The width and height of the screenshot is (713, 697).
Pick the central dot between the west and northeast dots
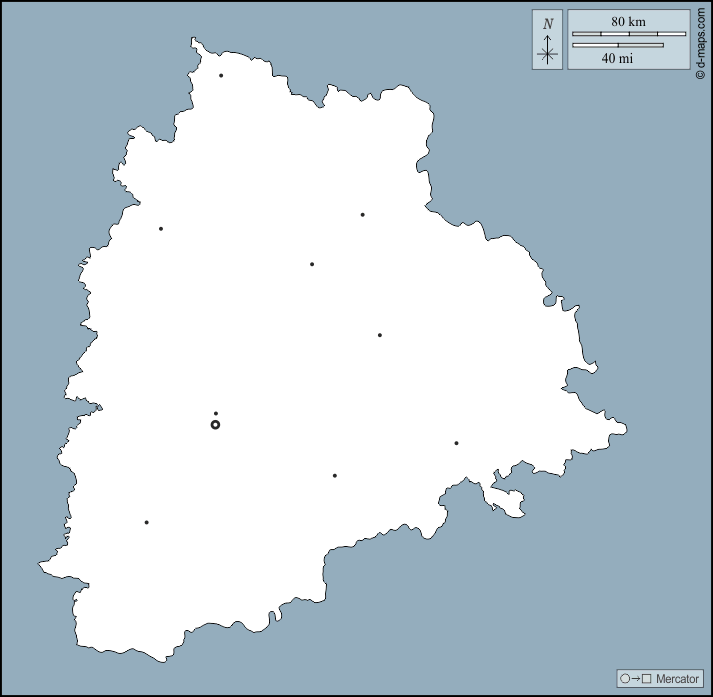(x=312, y=264)
